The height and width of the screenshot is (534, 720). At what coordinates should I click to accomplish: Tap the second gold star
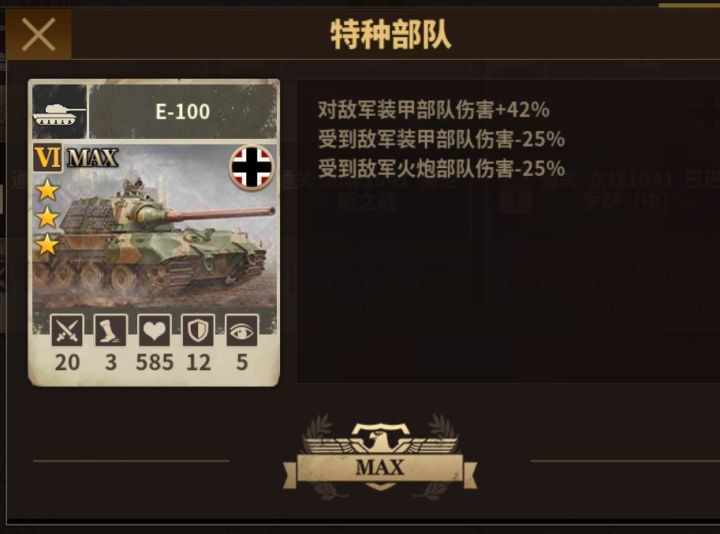[48, 217]
